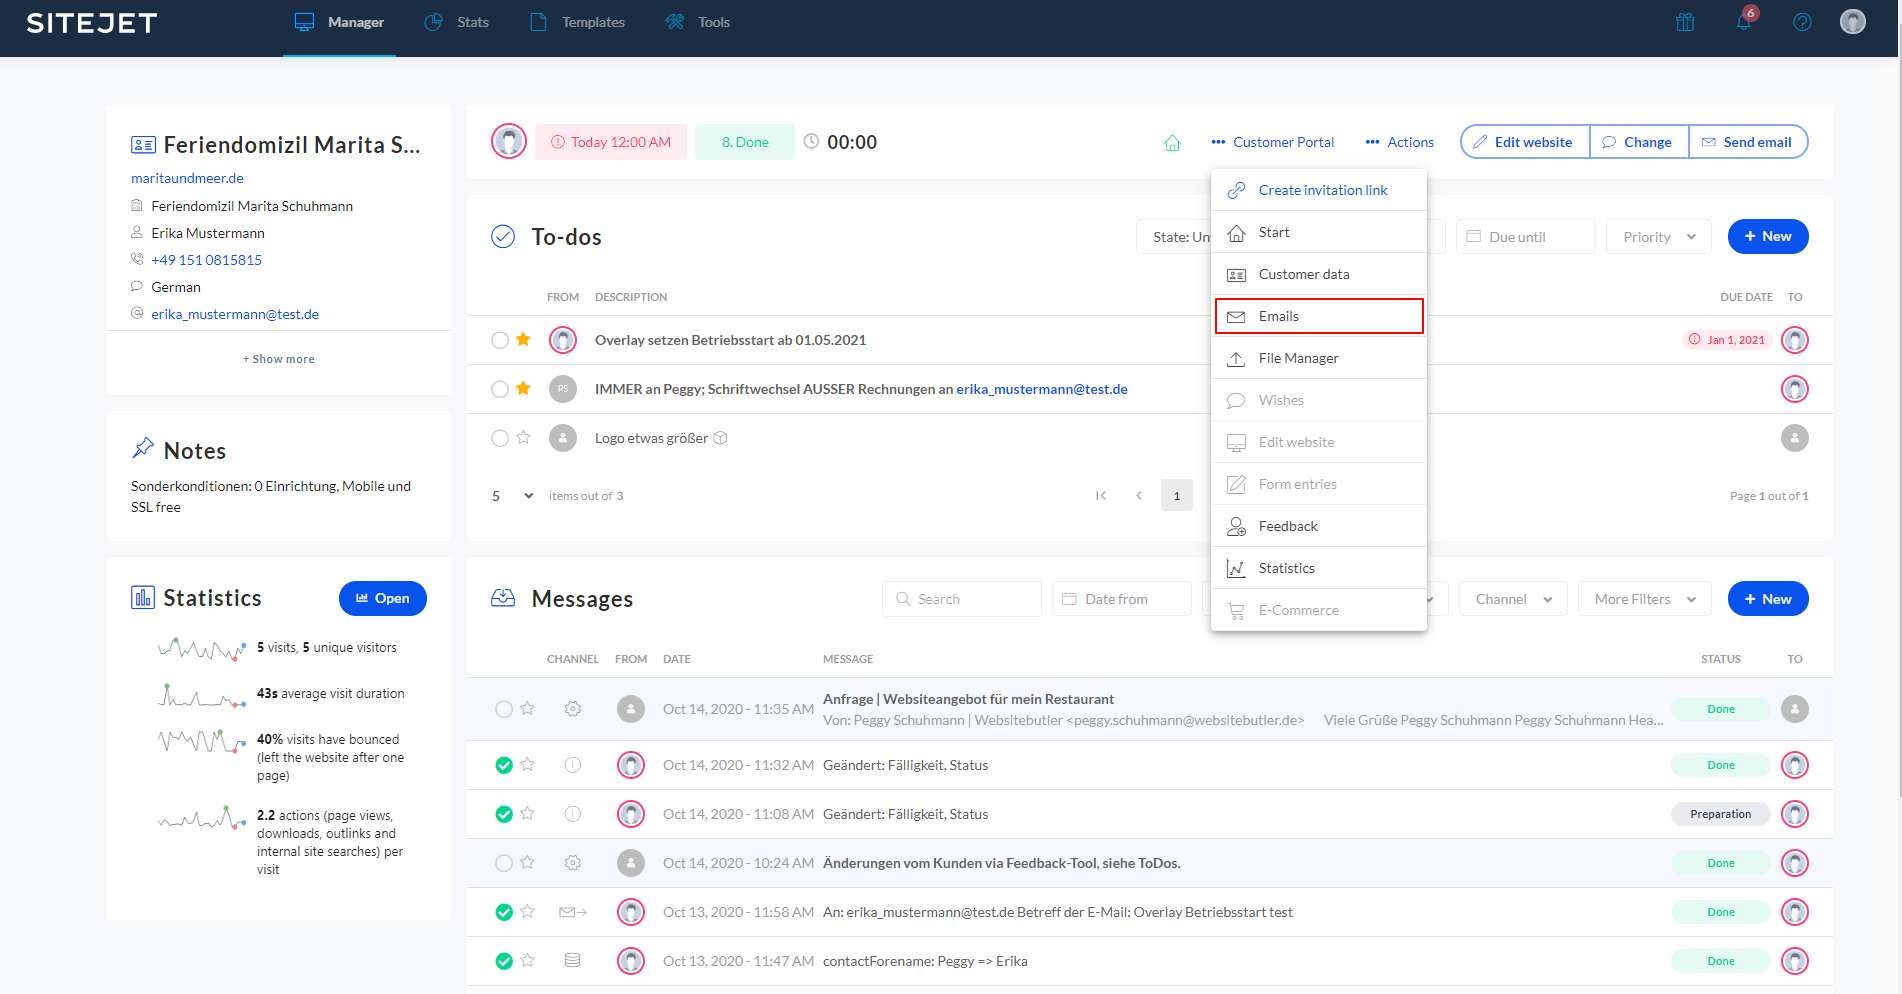Click the Edit website button
1902x994 pixels.
[1524, 142]
